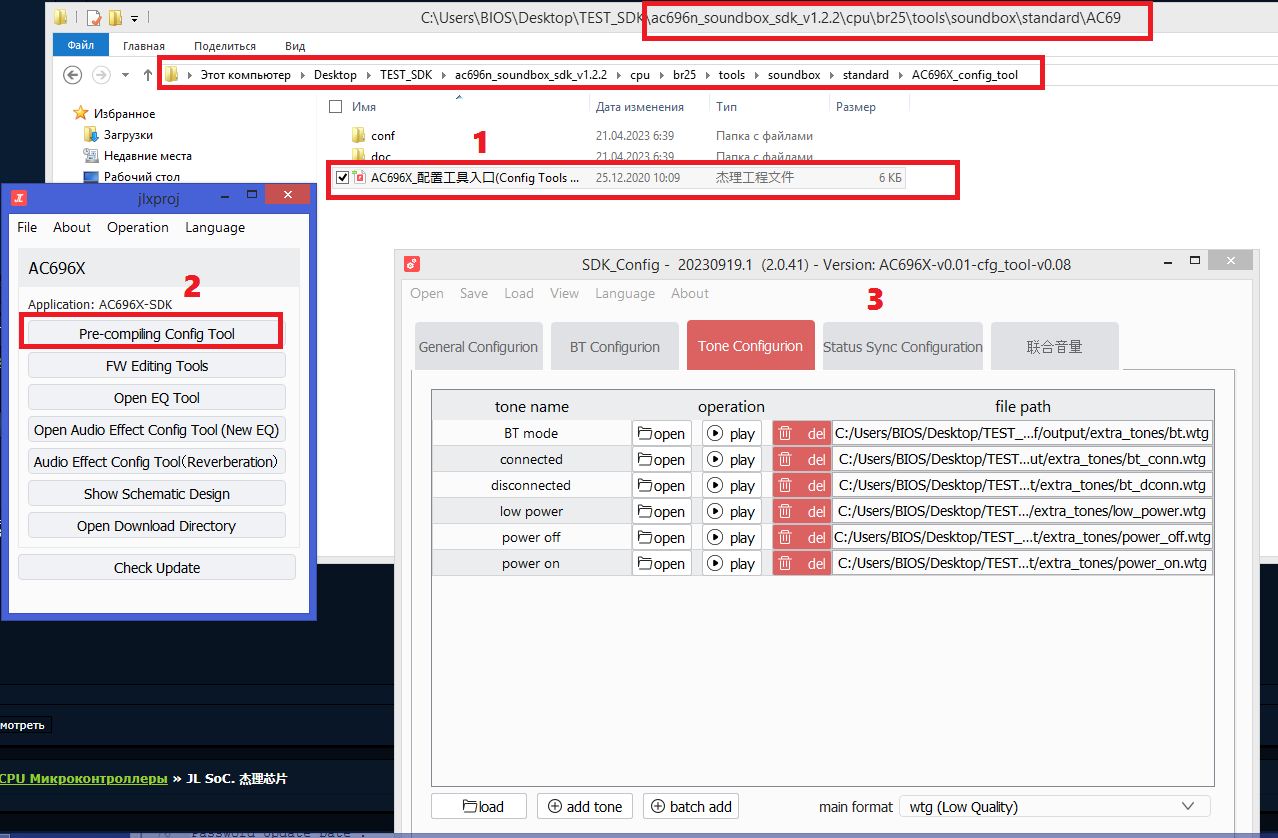The width and height of the screenshot is (1278, 838).
Task: Open the Operation menu in jlxproj
Action: pos(138,227)
